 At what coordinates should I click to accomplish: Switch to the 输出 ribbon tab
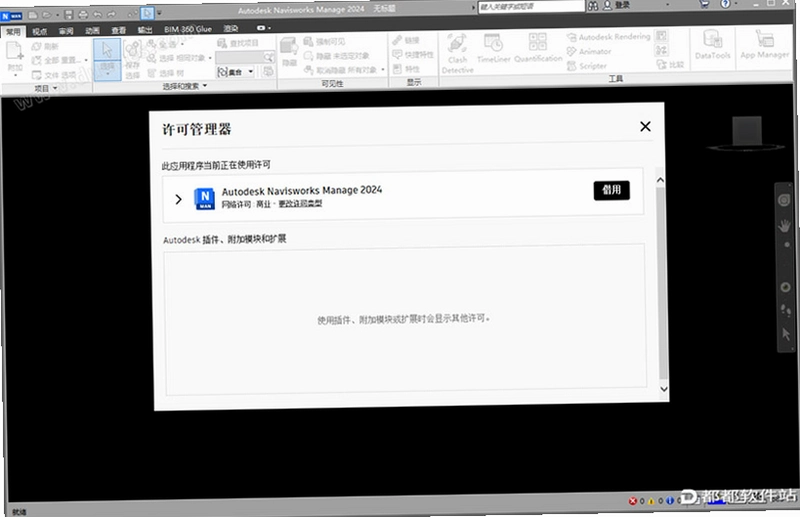[145, 30]
